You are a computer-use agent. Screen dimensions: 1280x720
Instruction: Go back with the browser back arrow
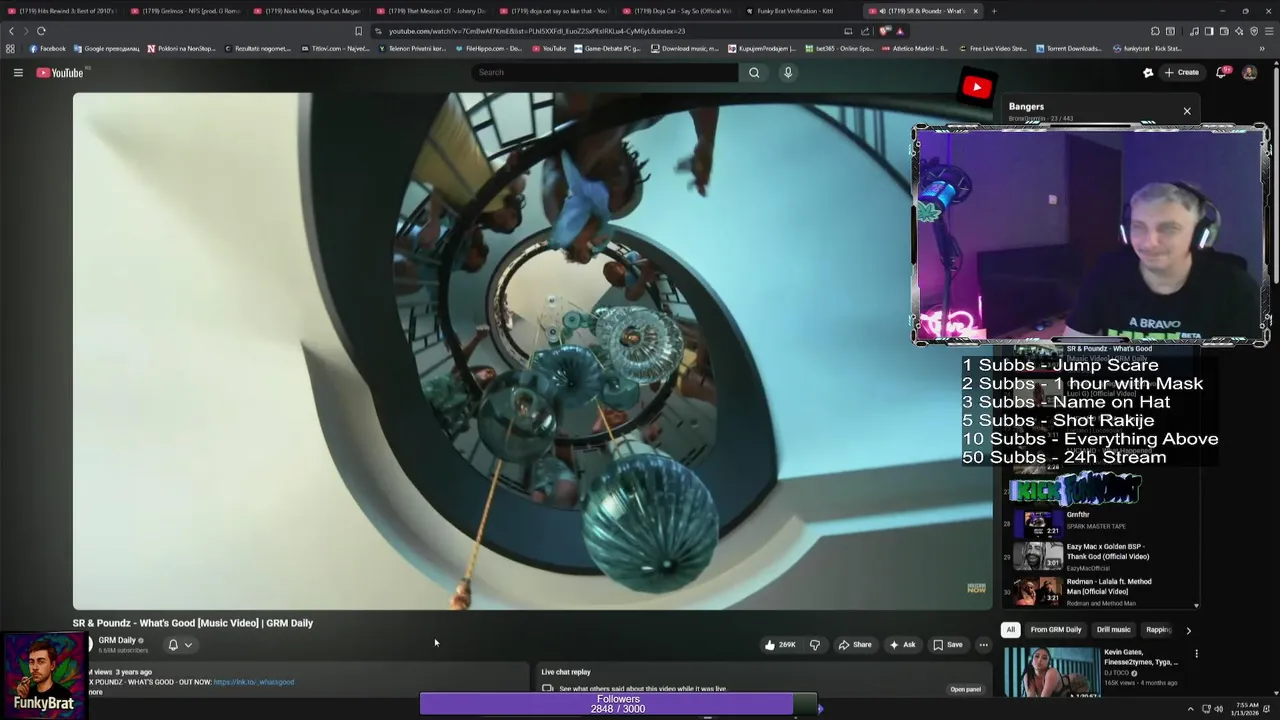point(11,31)
